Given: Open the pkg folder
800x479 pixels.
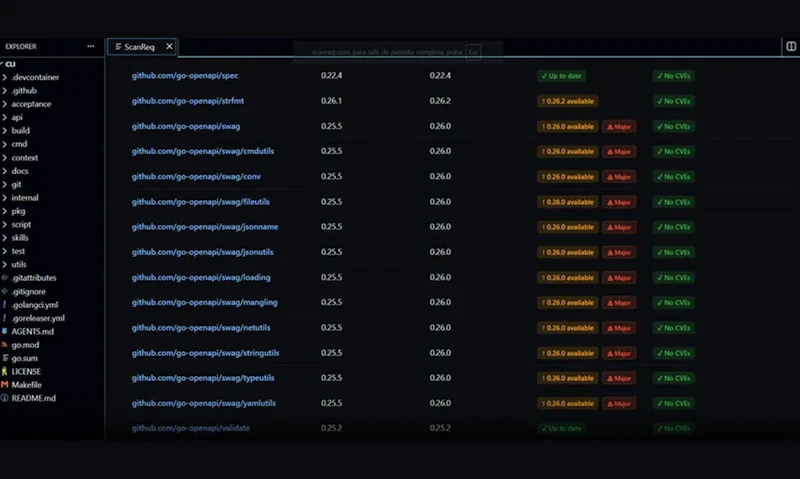Looking at the screenshot, I should (x=18, y=211).
